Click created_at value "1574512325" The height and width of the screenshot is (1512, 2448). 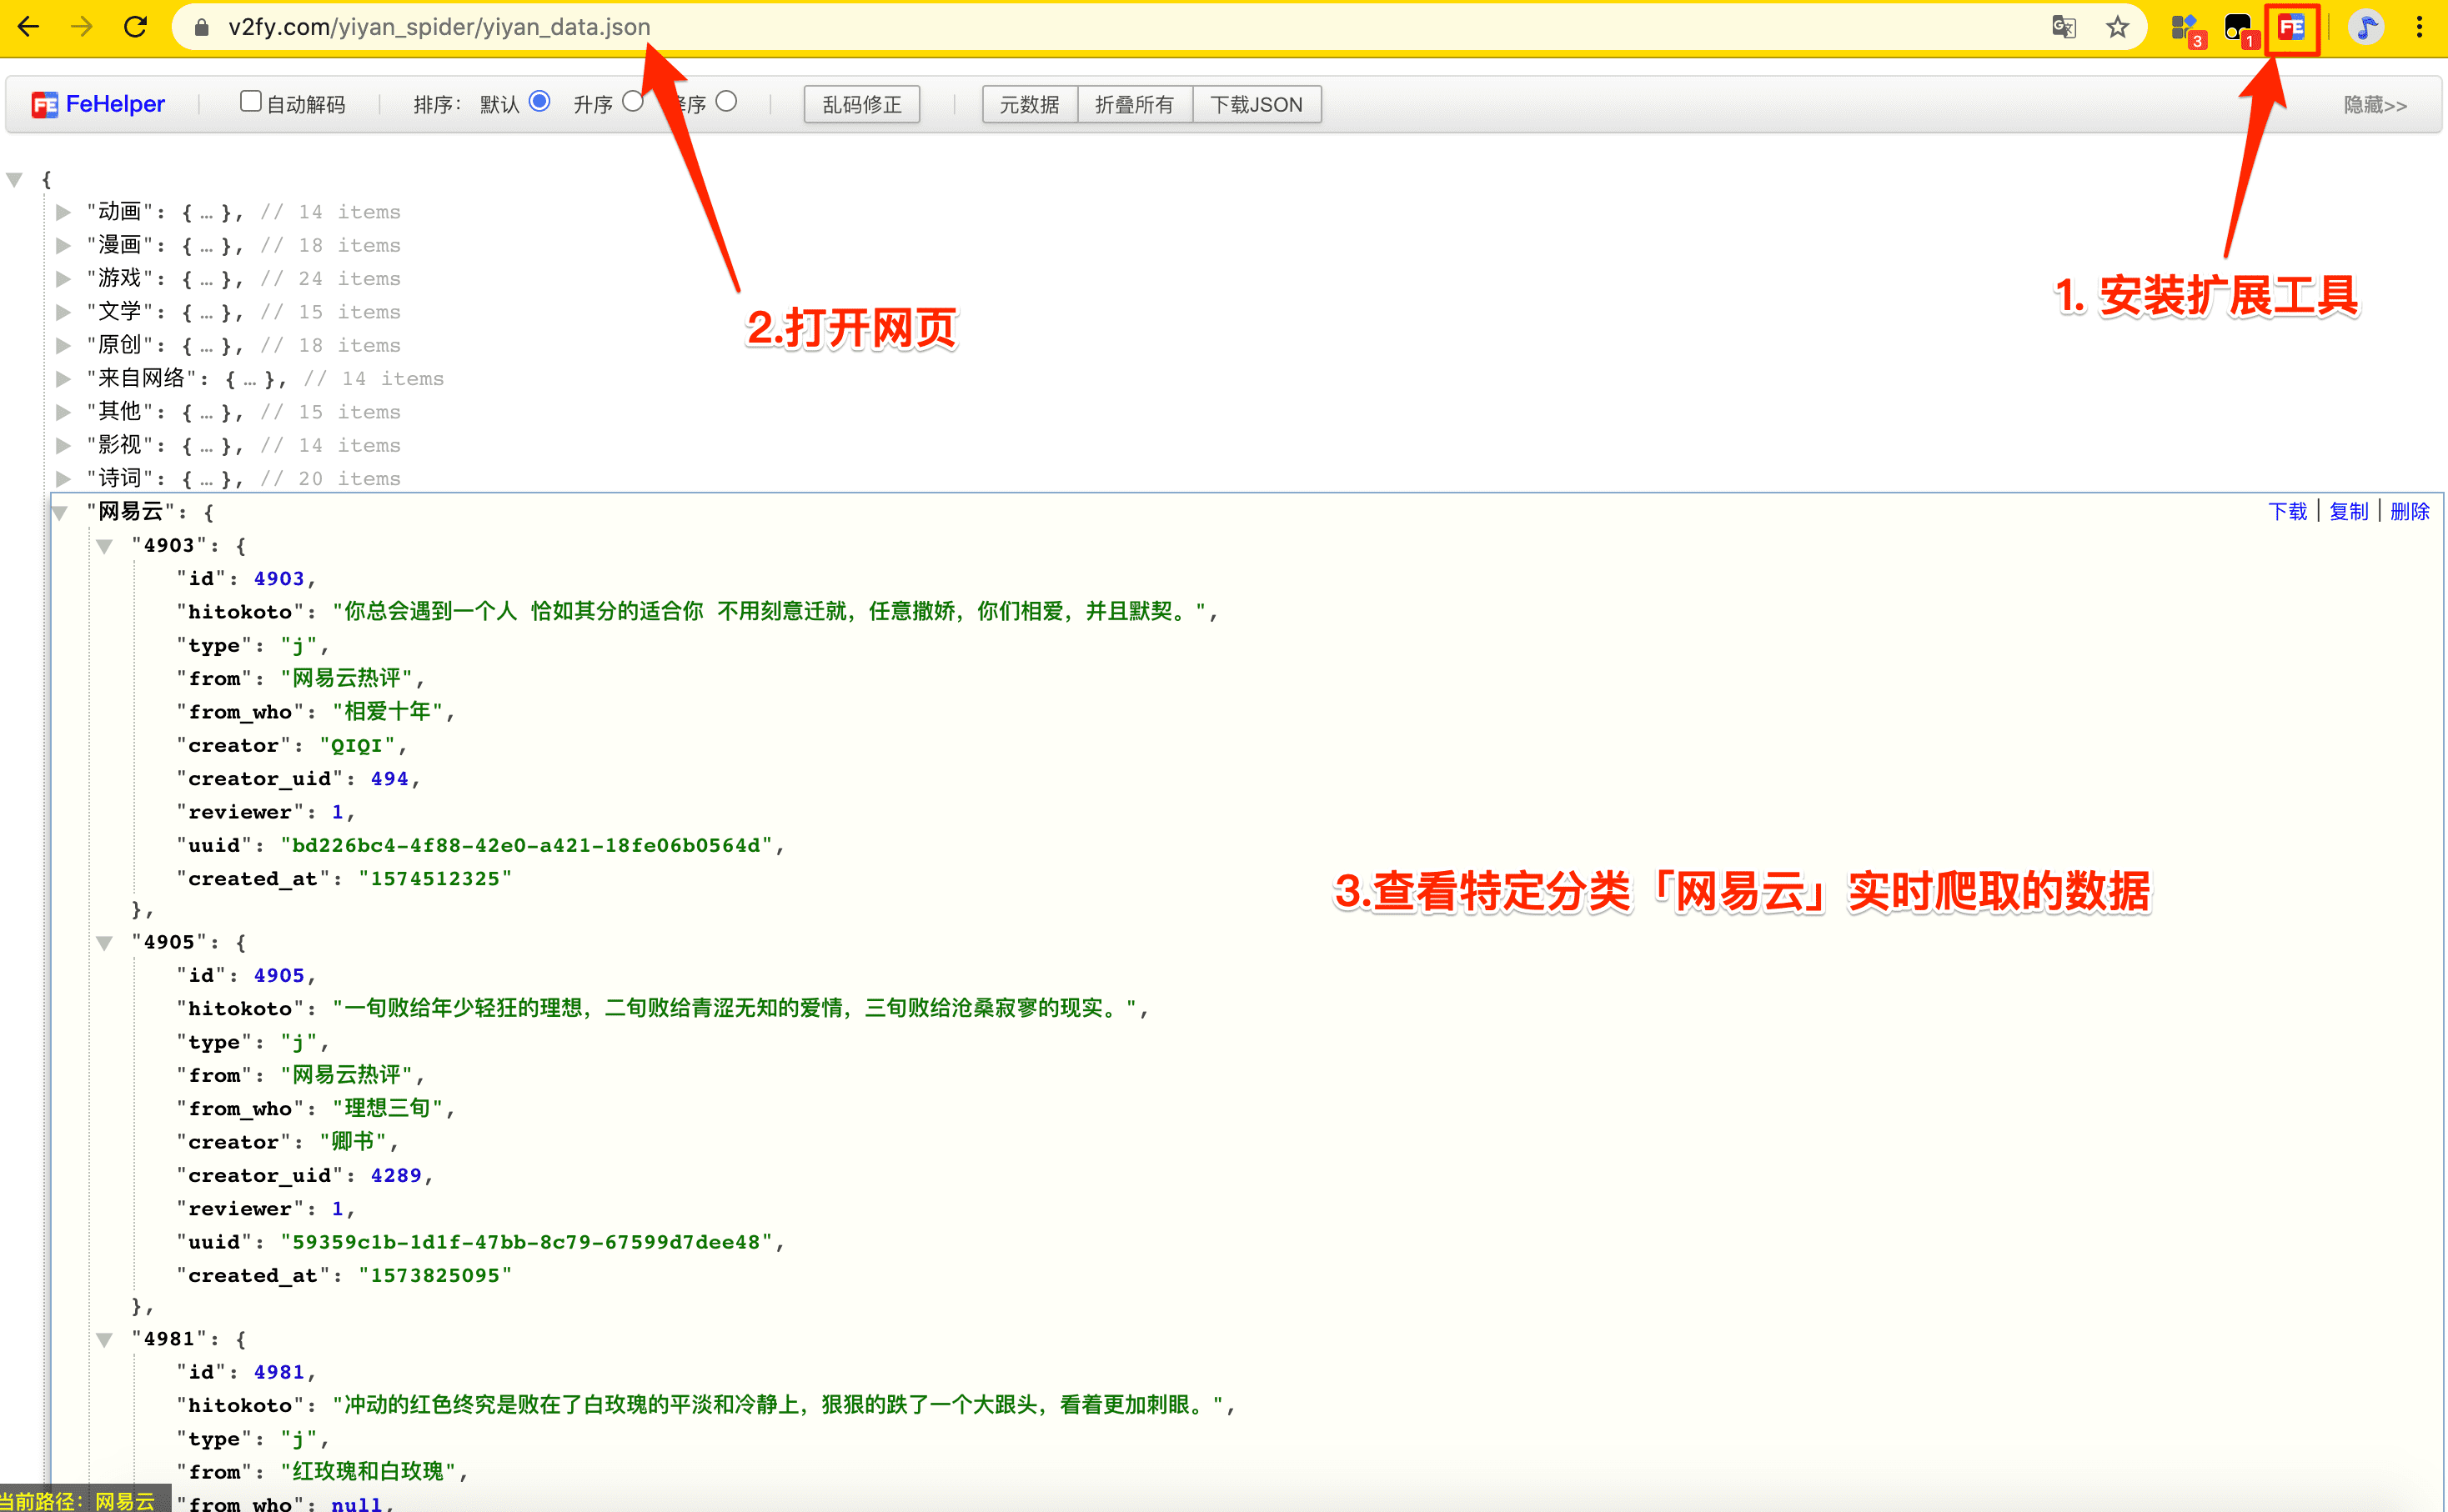435,879
